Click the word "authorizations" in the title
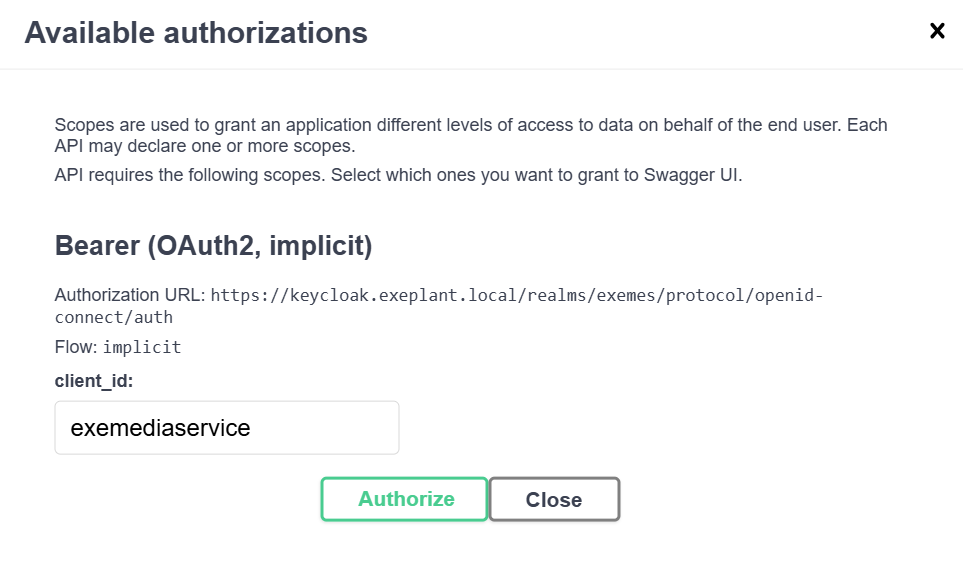Screen dimensions: 963x577 [x=265, y=33]
